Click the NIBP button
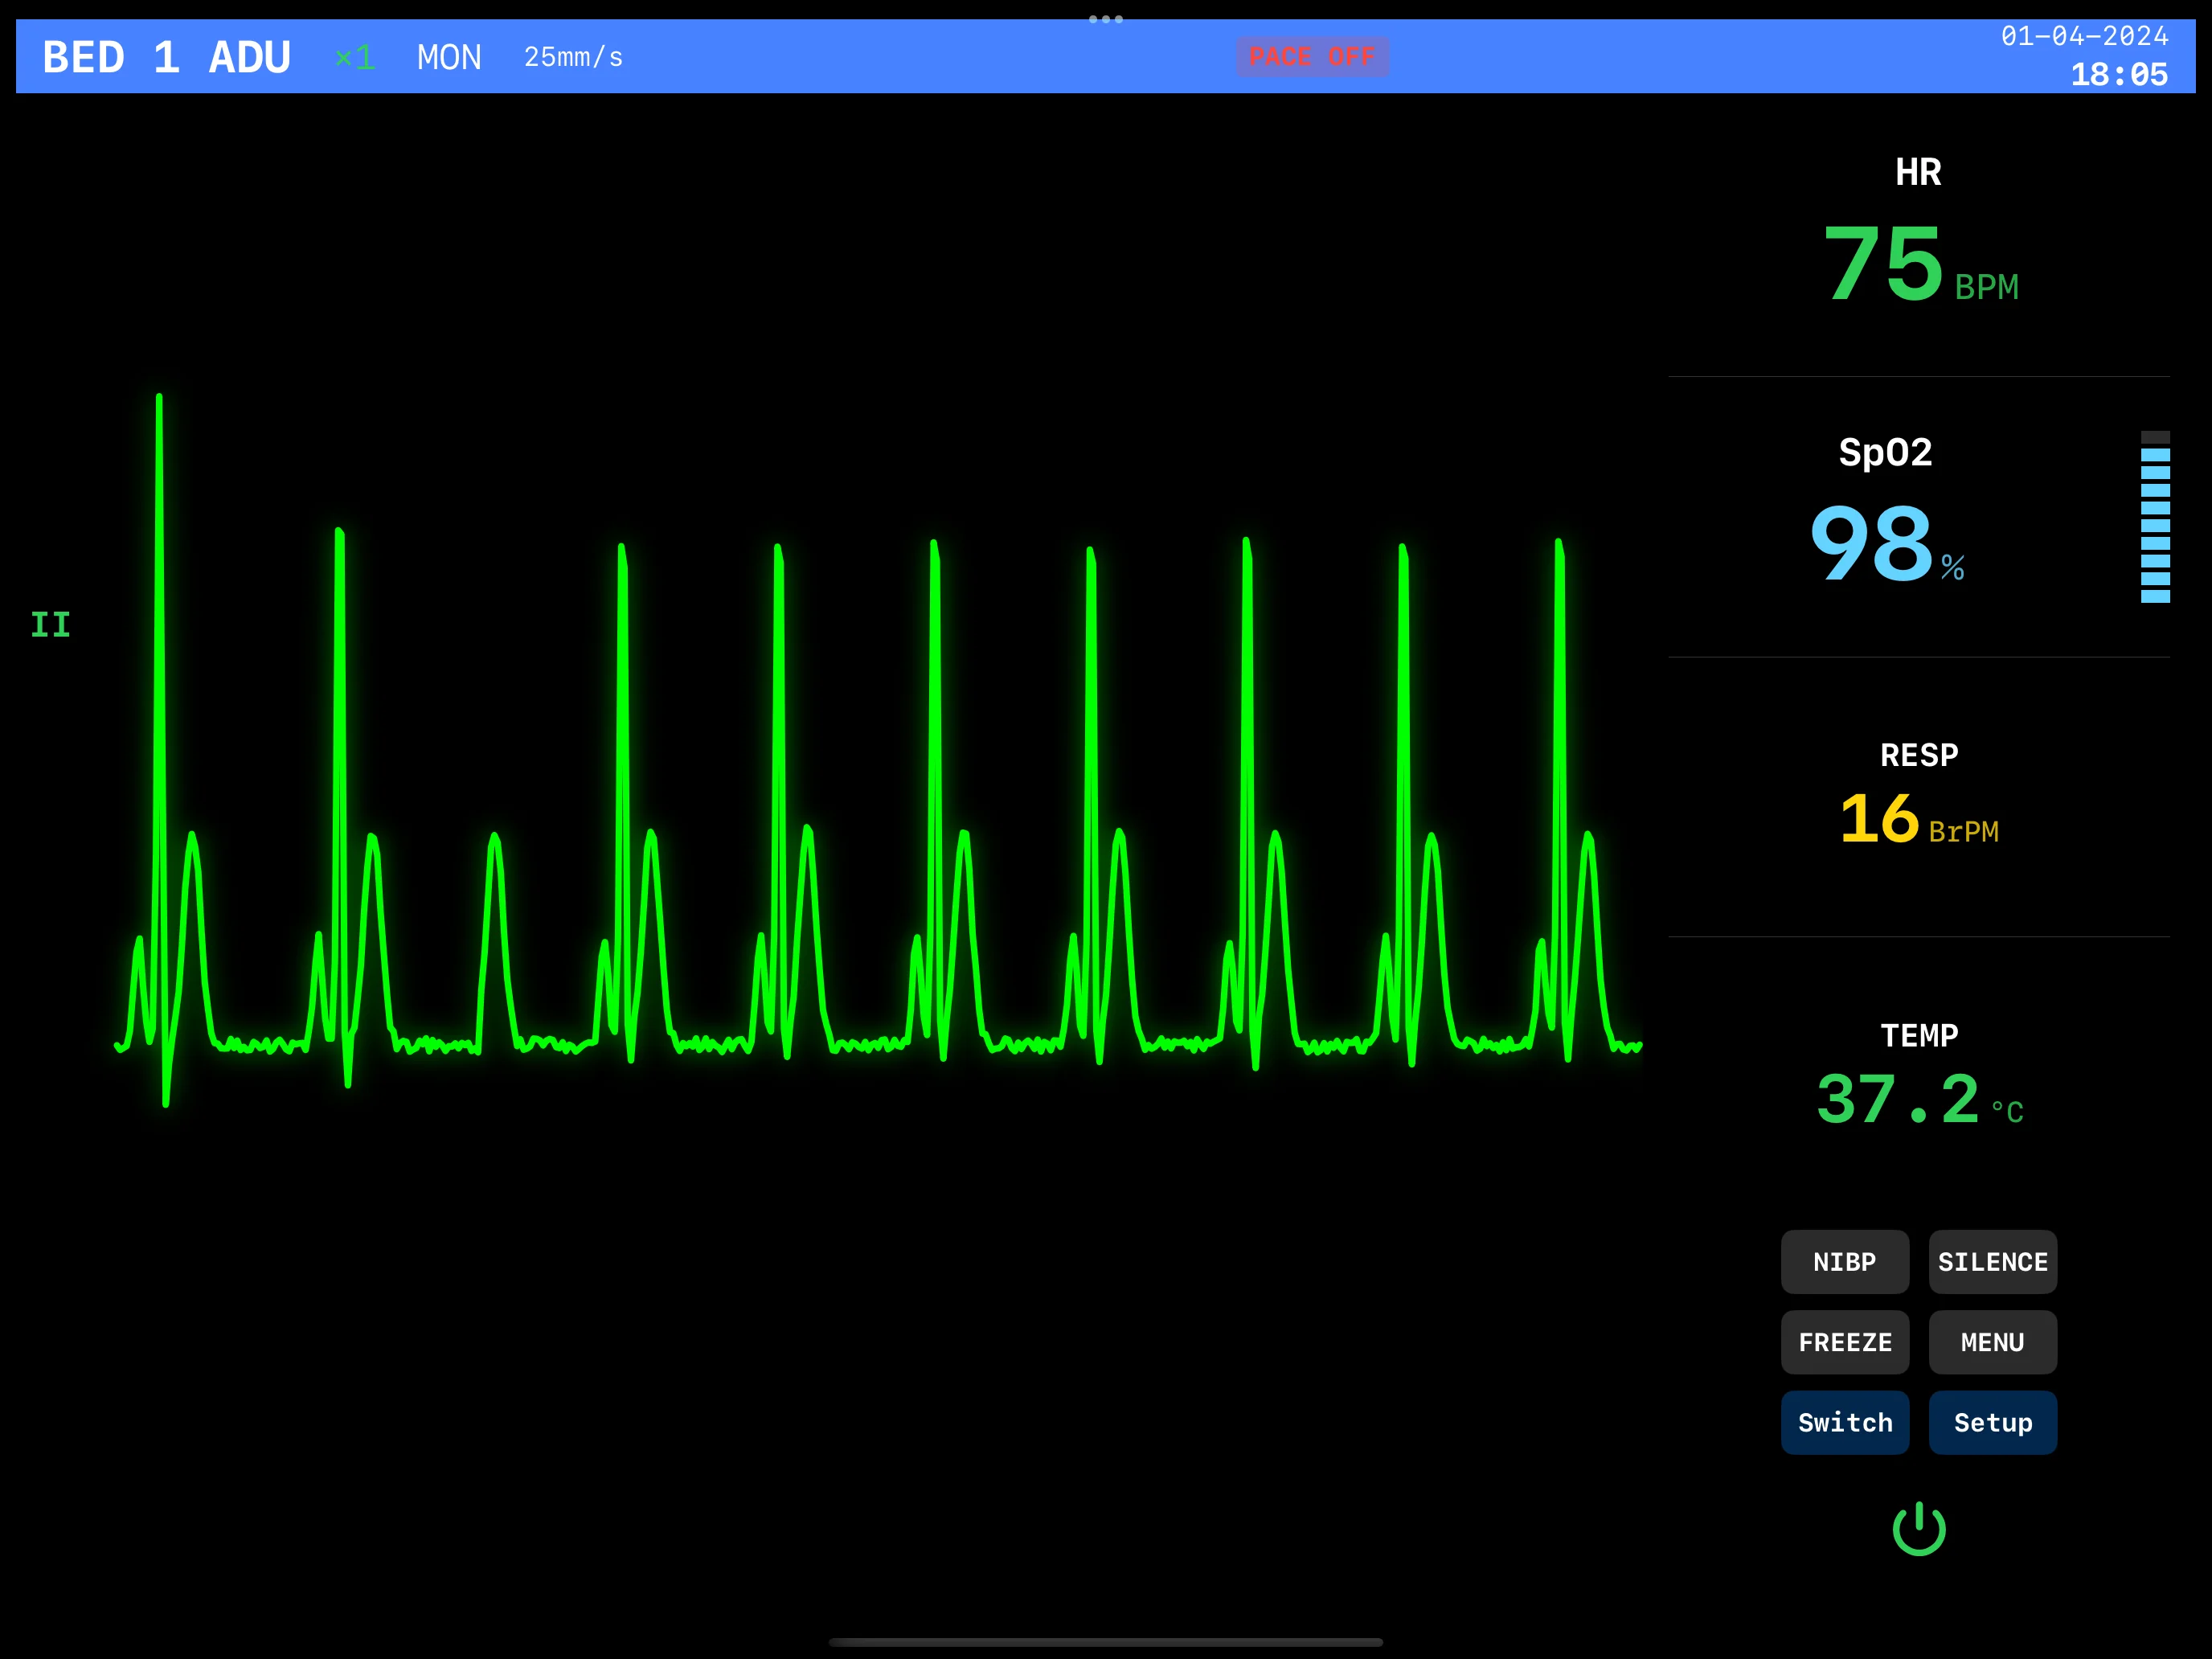2212x1659 pixels. point(1845,1262)
